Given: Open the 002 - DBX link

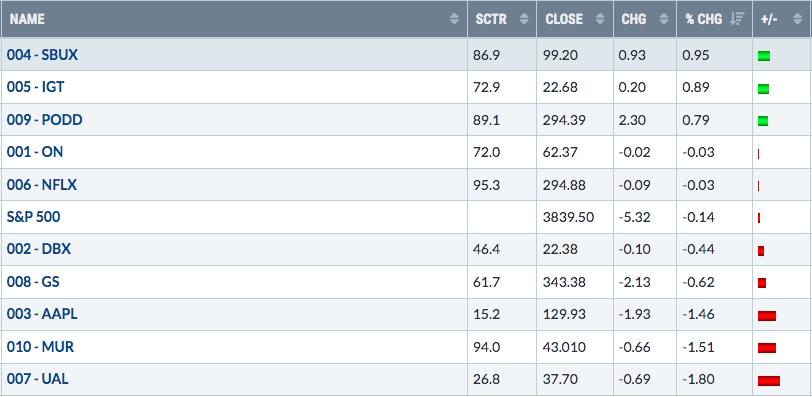Looking at the screenshot, I should click(x=39, y=249).
